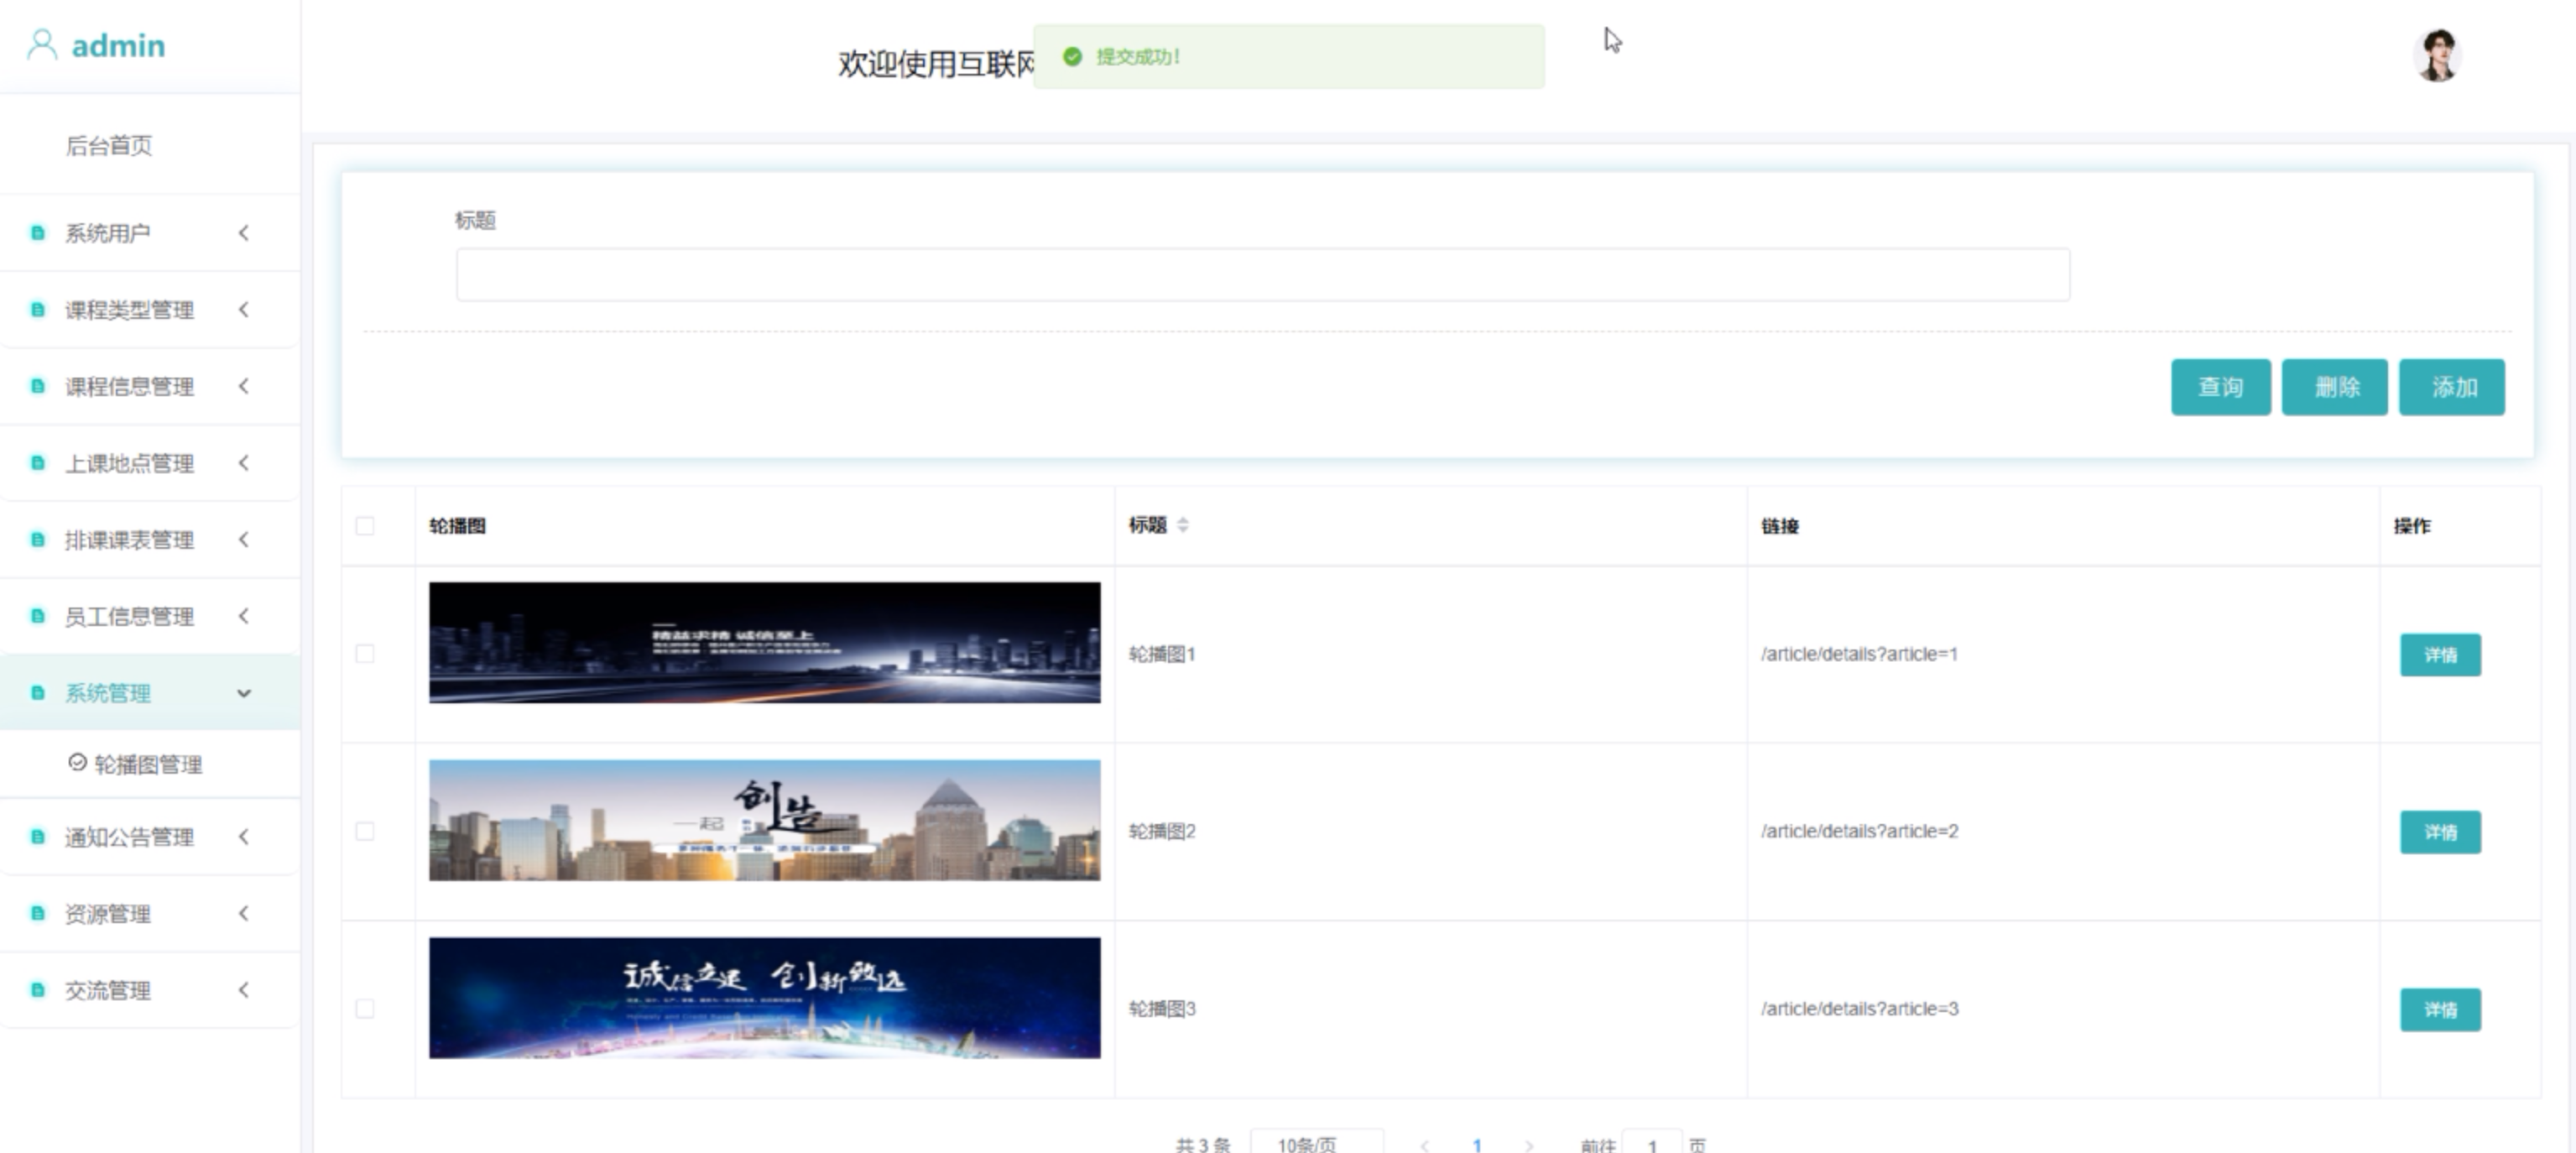This screenshot has width=2576, height=1153.
Task: Open the 10条/页 page size dropdown
Action: tap(1316, 1143)
